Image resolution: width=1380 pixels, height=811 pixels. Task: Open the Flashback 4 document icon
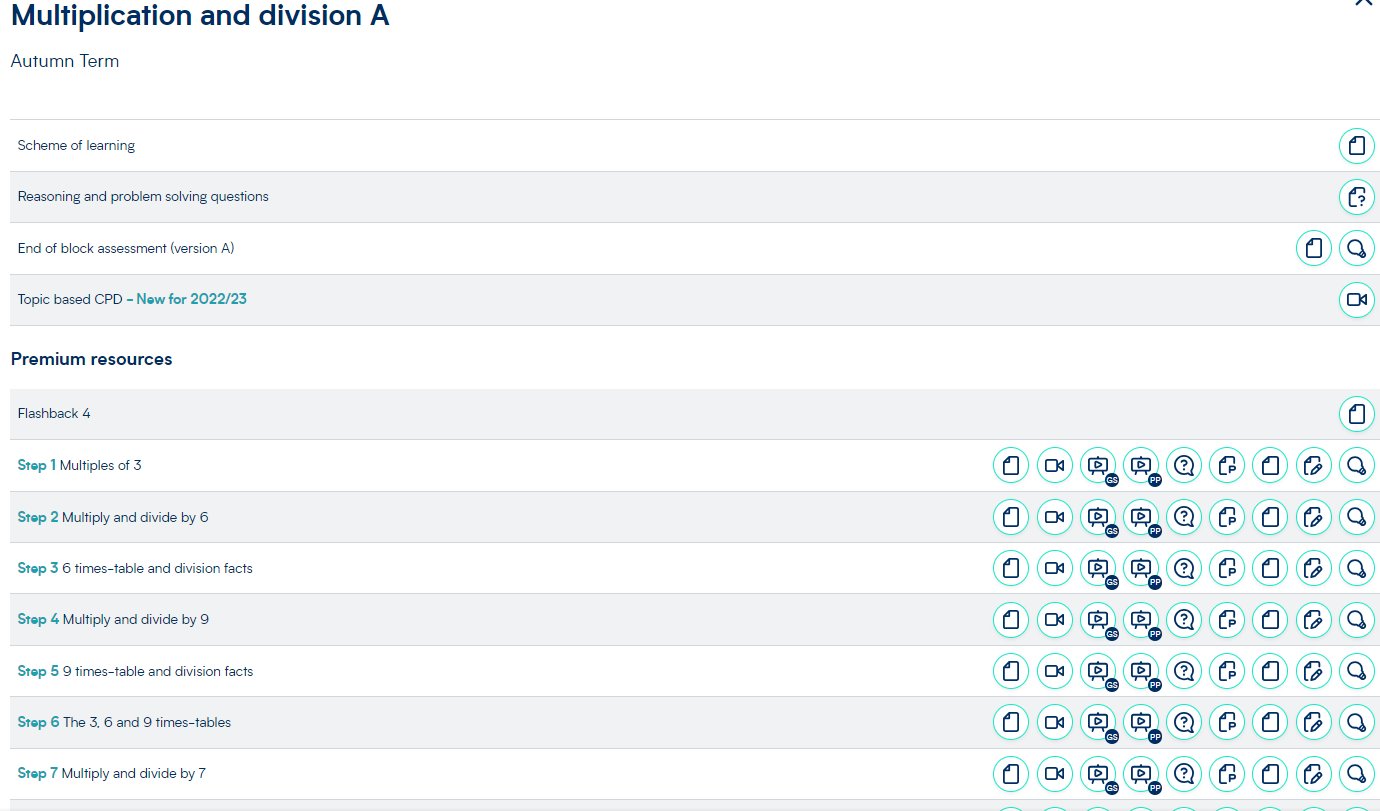1356,413
